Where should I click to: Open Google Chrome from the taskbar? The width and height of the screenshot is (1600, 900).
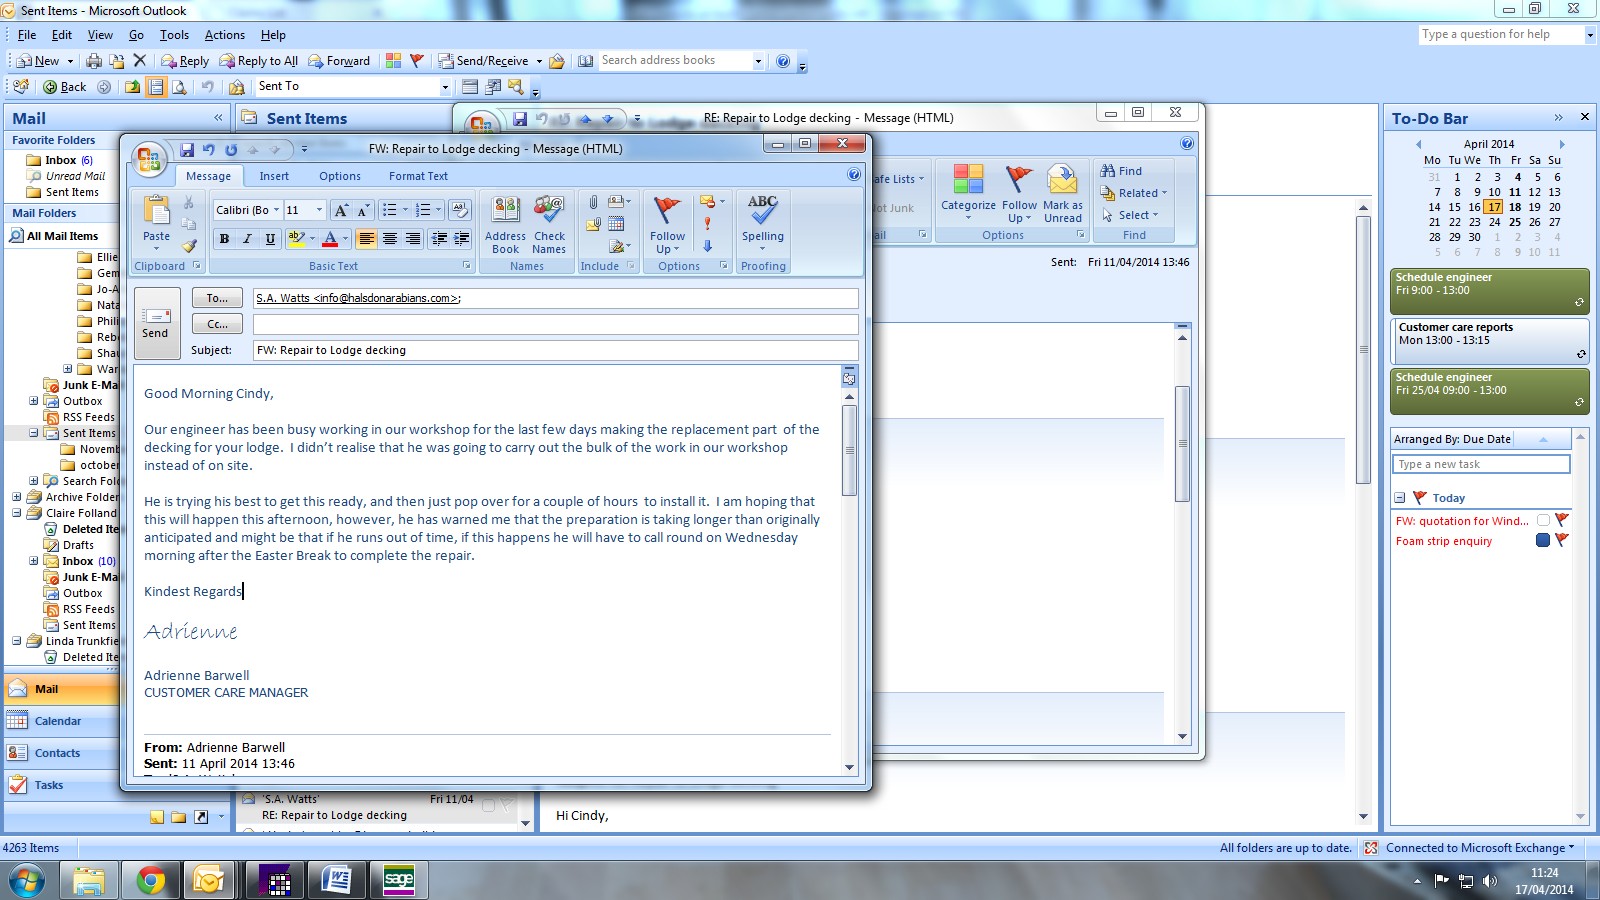(151, 880)
